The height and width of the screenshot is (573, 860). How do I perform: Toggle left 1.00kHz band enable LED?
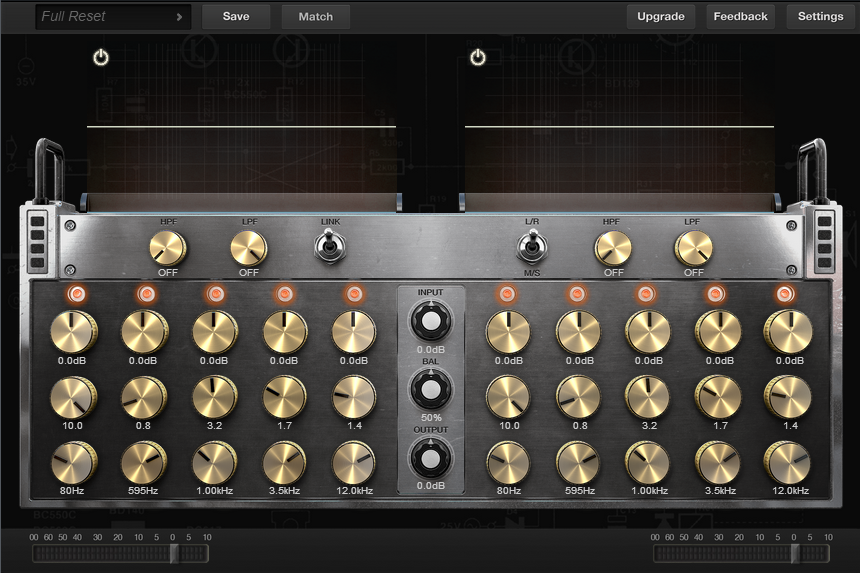(215, 294)
